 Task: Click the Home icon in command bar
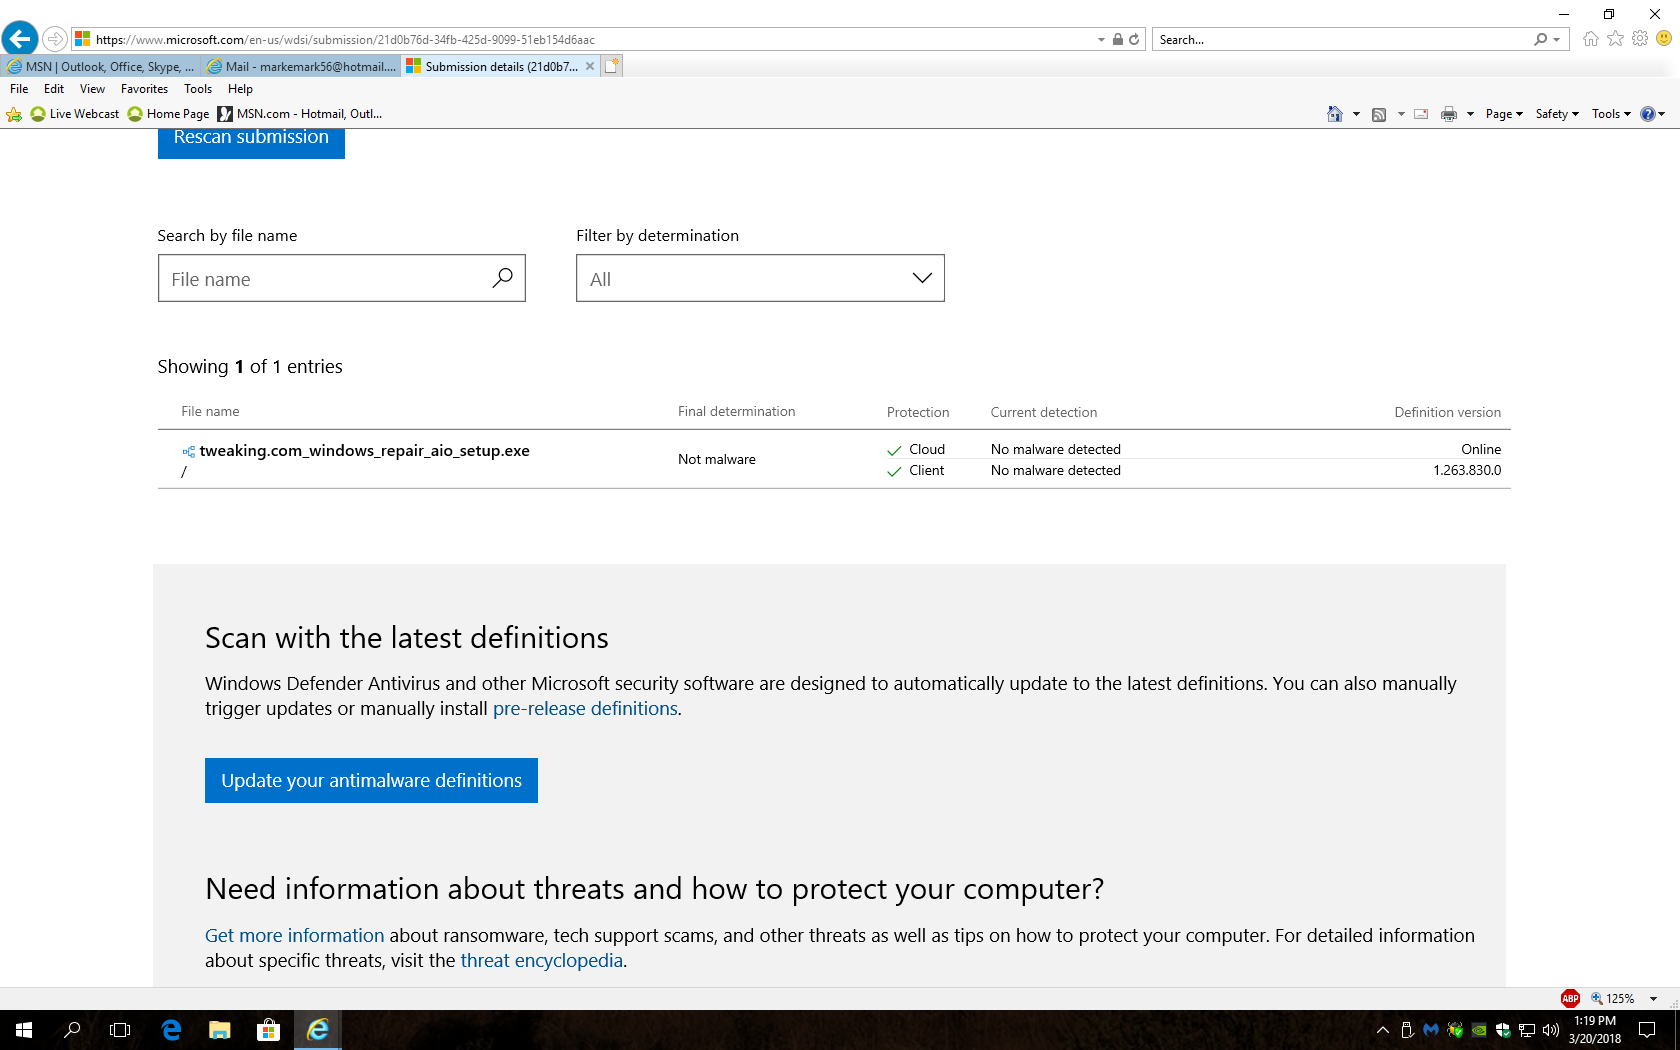[1334, 114]
